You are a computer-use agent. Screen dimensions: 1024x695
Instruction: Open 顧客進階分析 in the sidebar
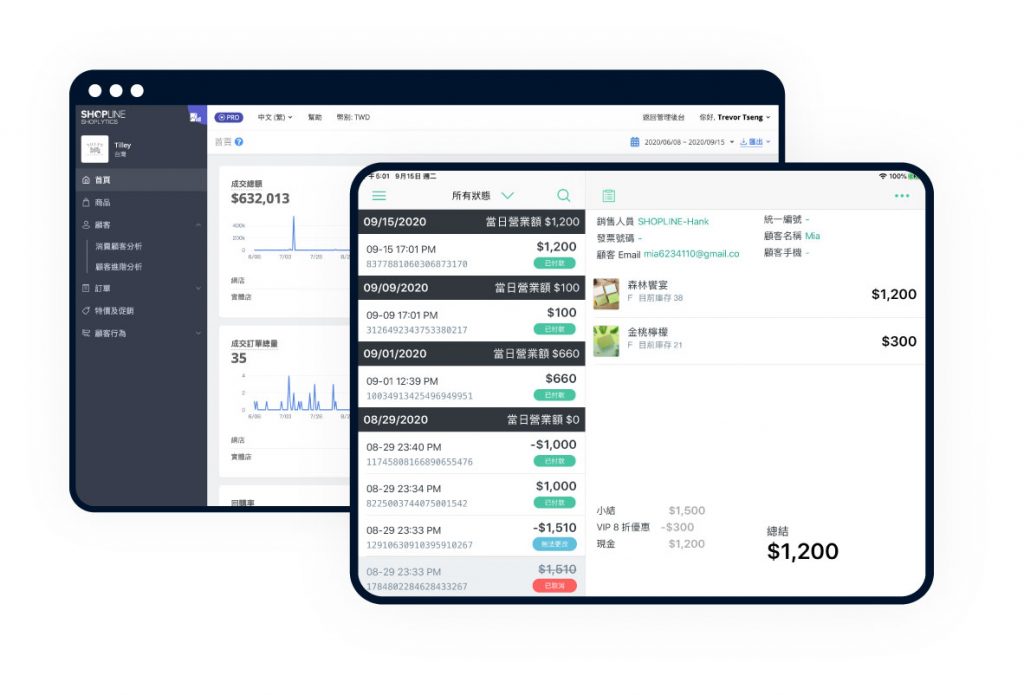point(119,267)
